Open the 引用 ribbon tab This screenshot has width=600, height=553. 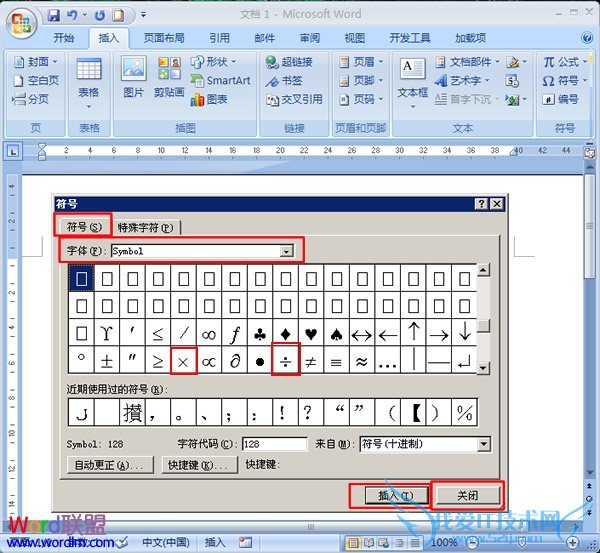[219, 38]
